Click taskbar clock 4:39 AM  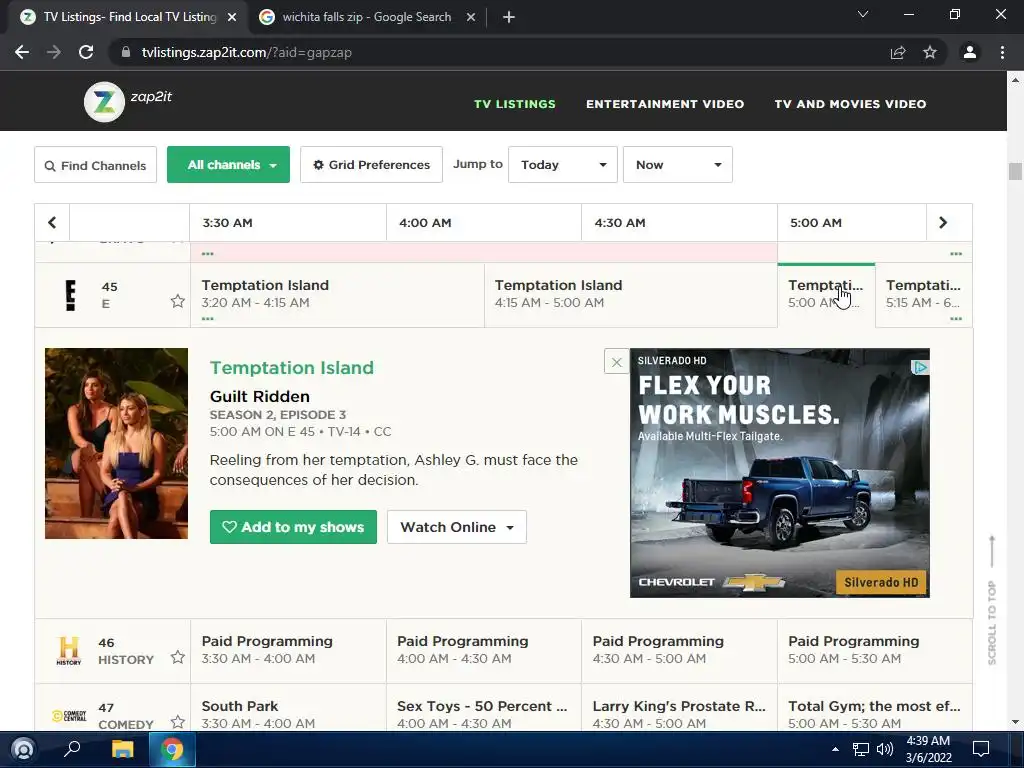(928, 749)
